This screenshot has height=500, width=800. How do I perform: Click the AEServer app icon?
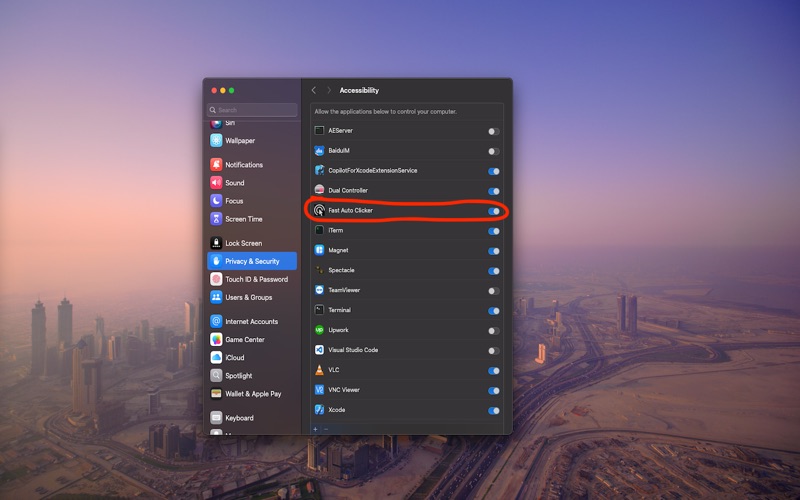coord(319,131)
